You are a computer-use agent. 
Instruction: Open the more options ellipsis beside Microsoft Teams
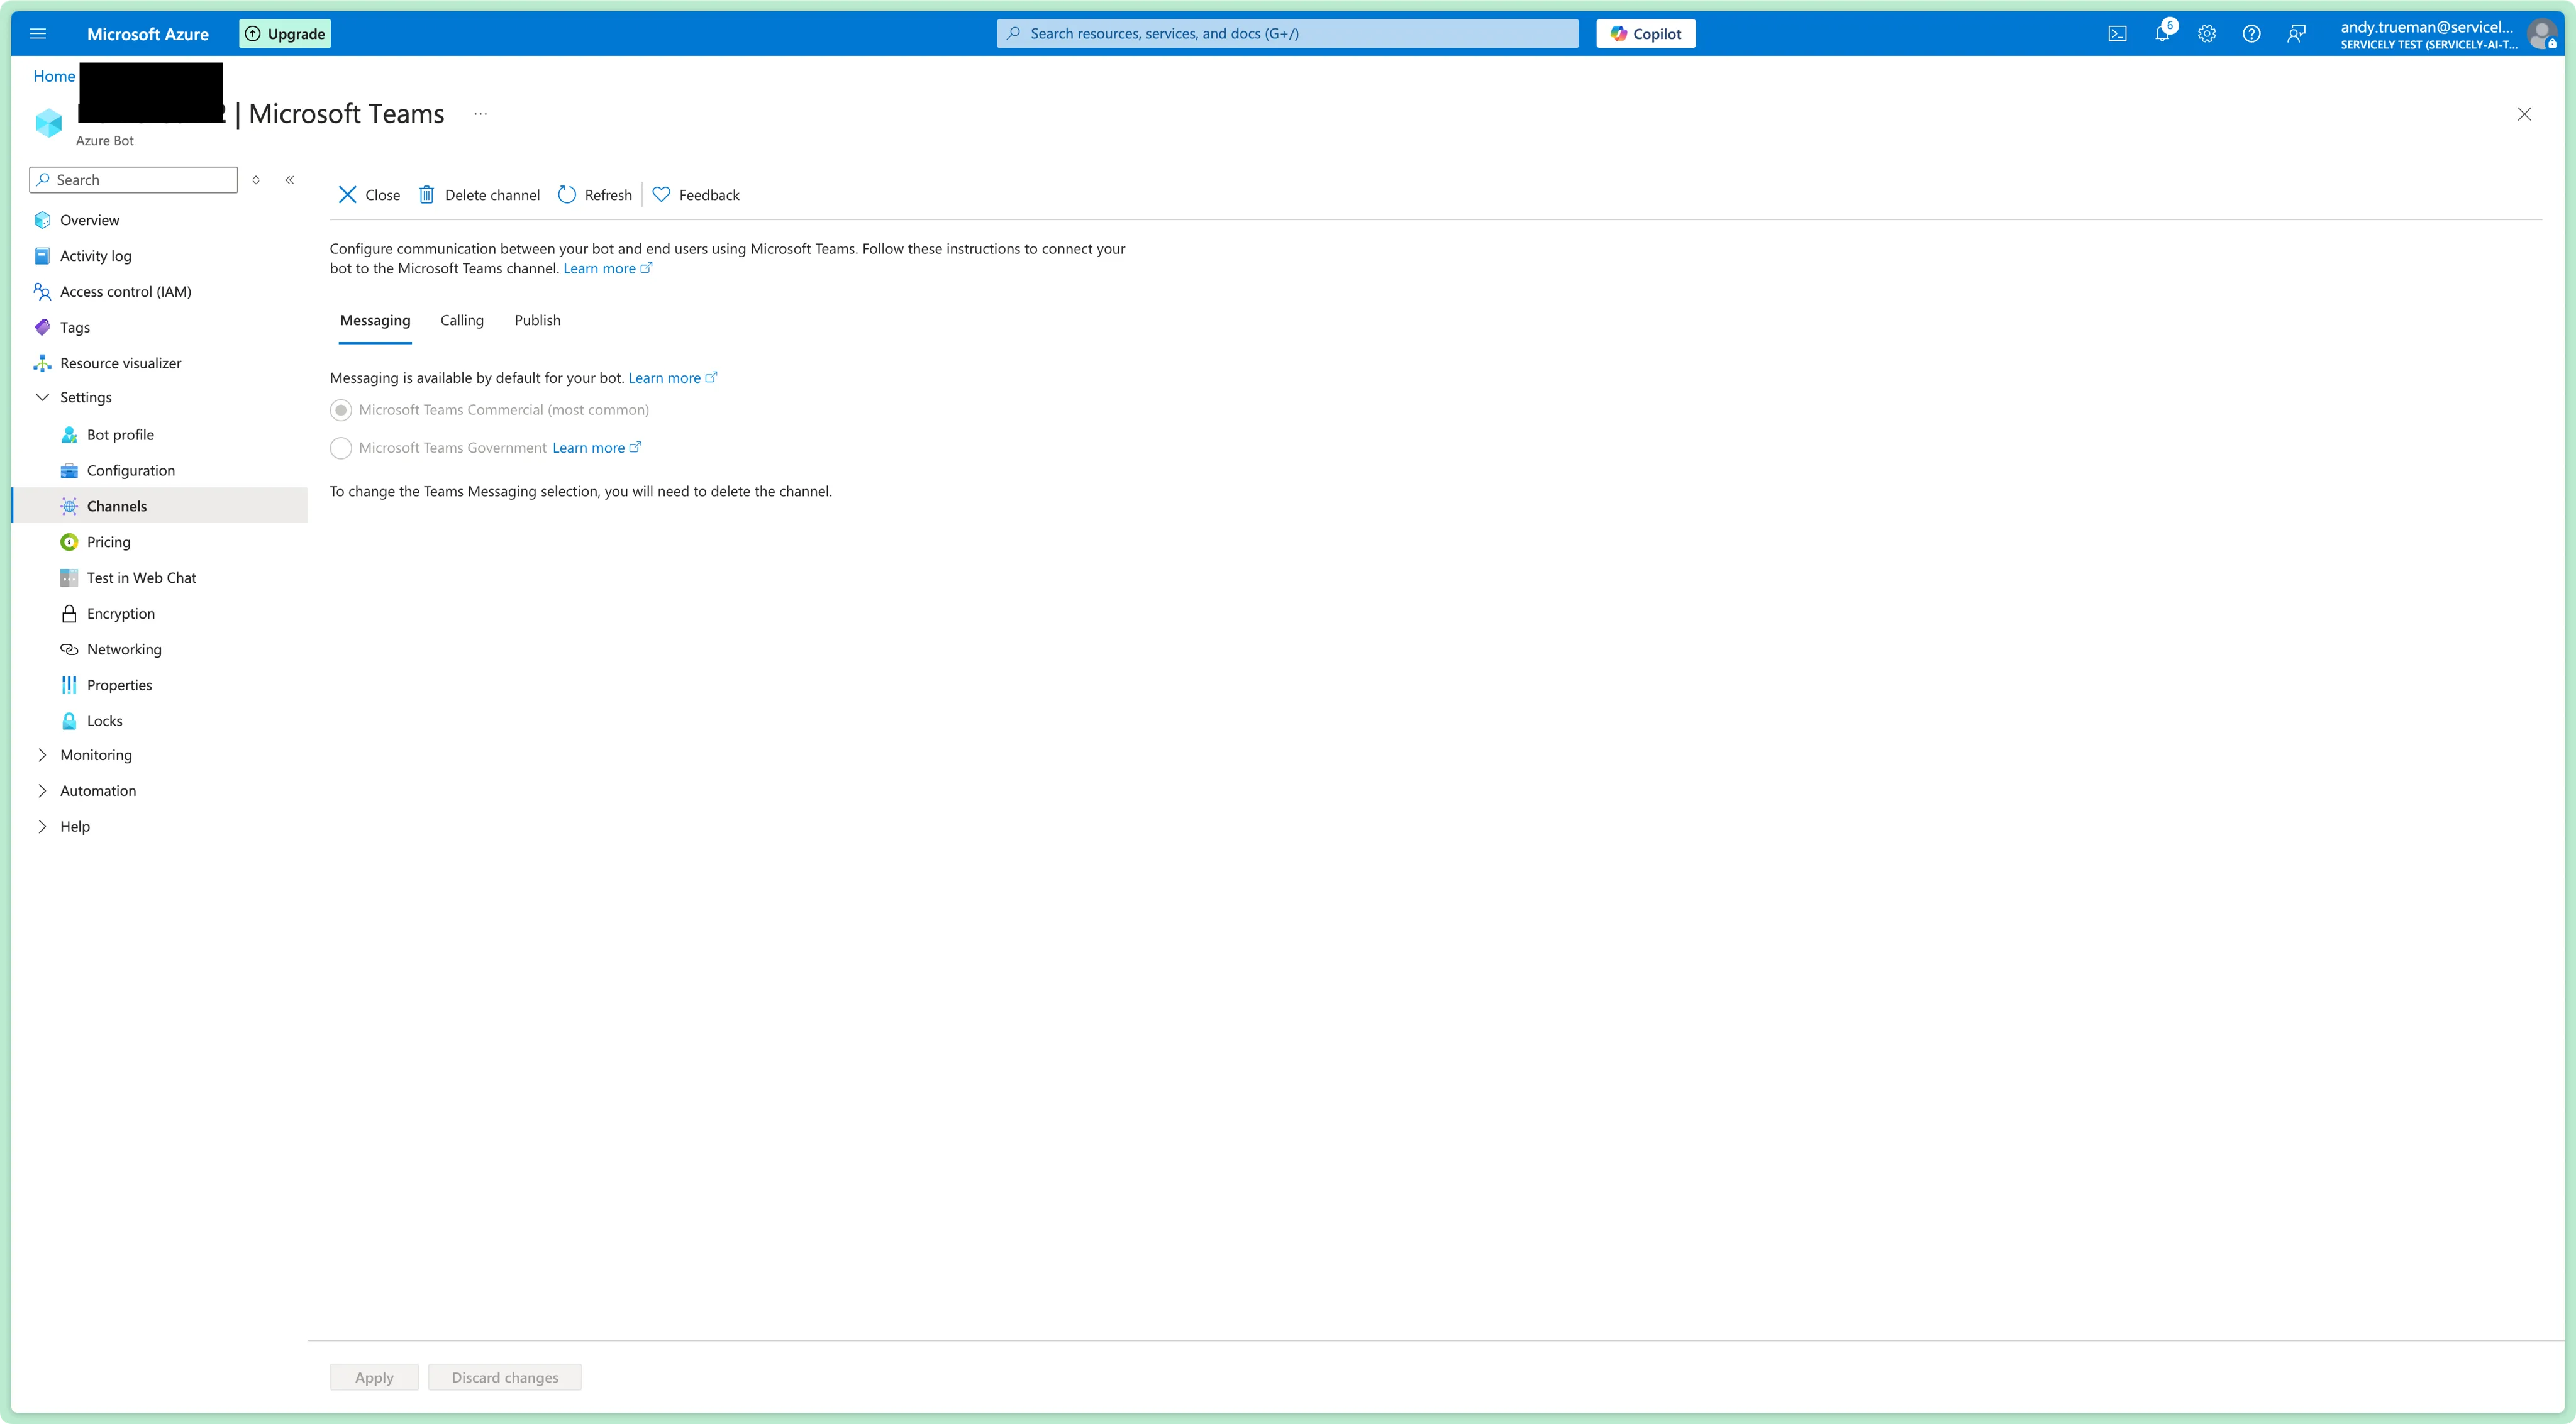tap(481, 114)
